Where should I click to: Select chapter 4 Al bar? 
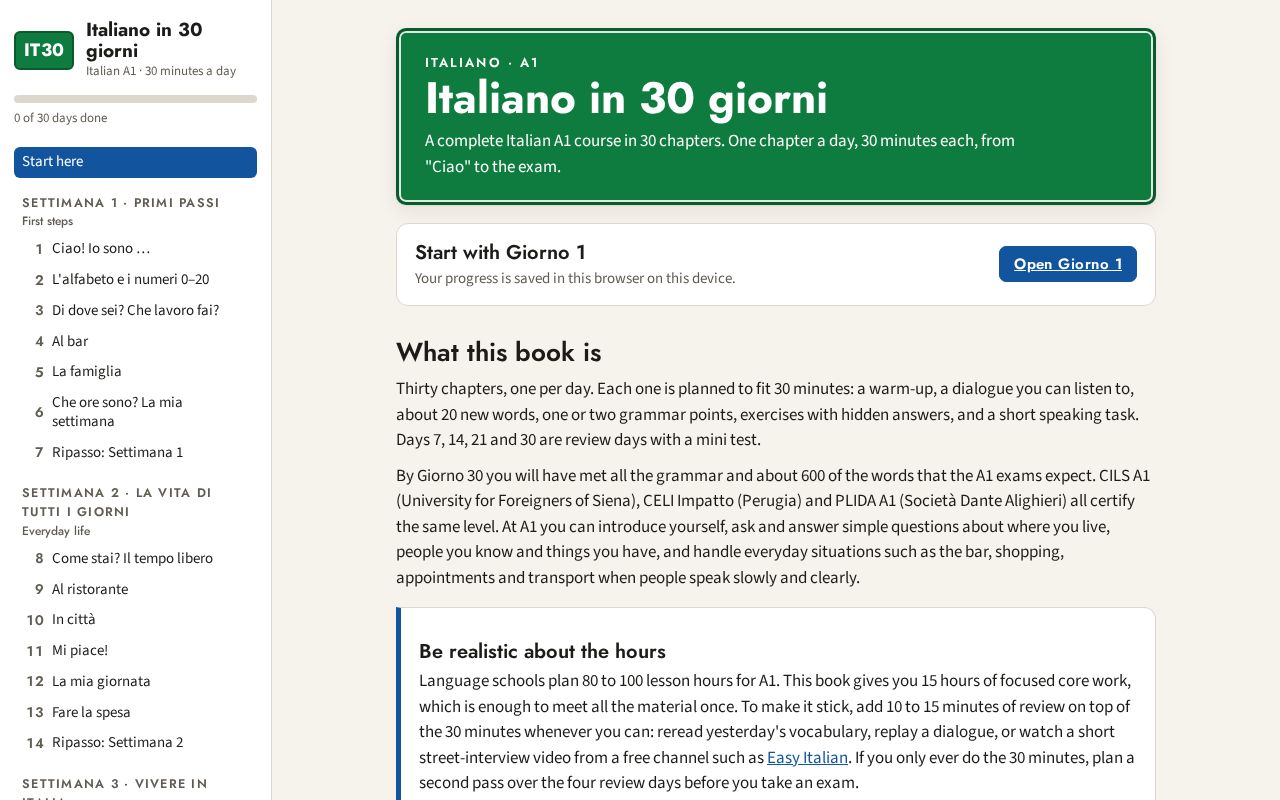(x=135, y=342)
